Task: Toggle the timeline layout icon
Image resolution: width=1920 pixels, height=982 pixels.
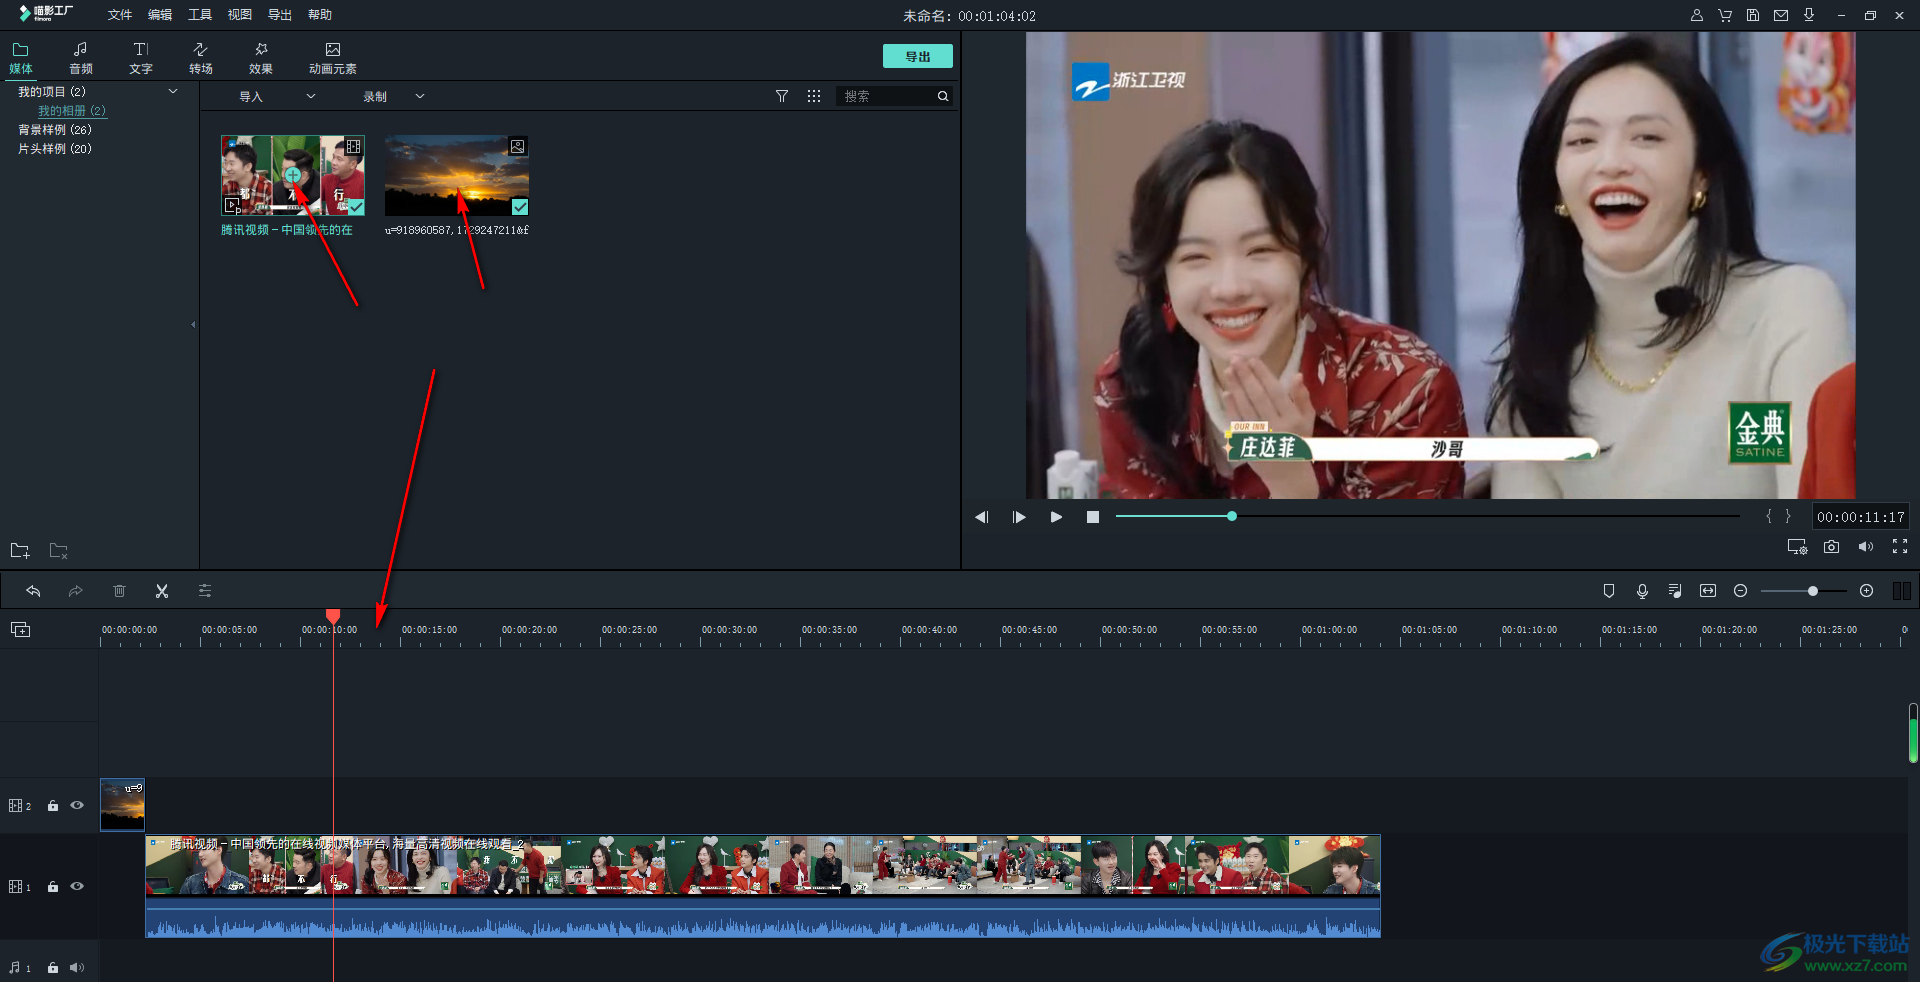Action: pos(1902,591)
